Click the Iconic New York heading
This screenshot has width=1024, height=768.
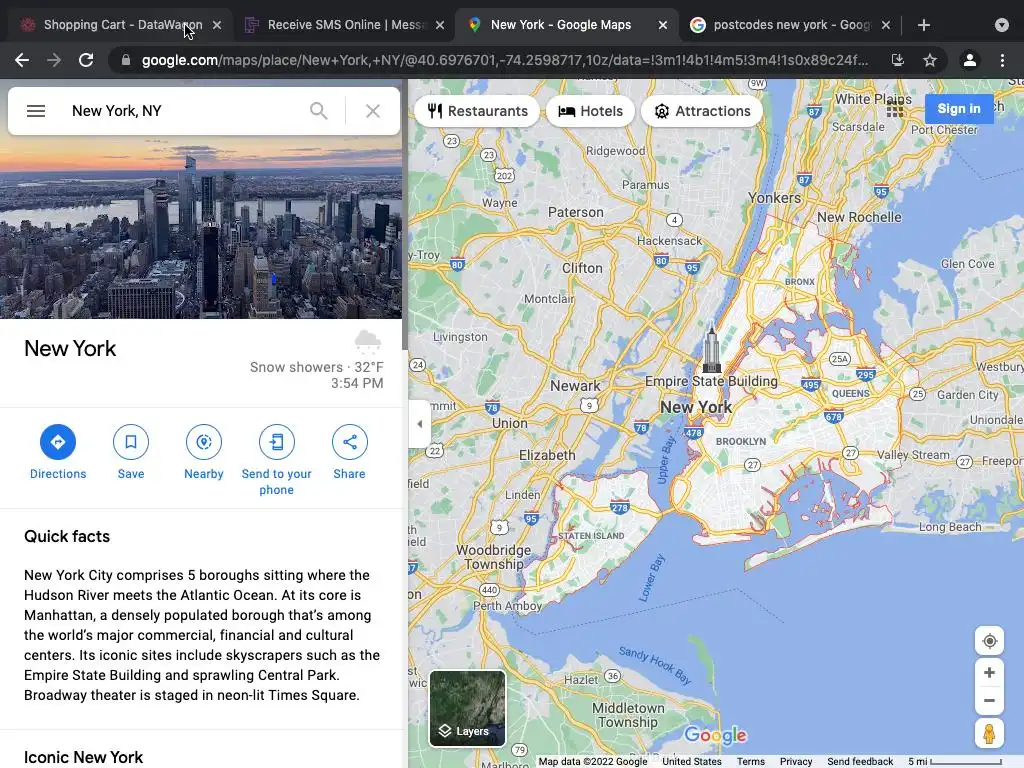click(83, 758)
